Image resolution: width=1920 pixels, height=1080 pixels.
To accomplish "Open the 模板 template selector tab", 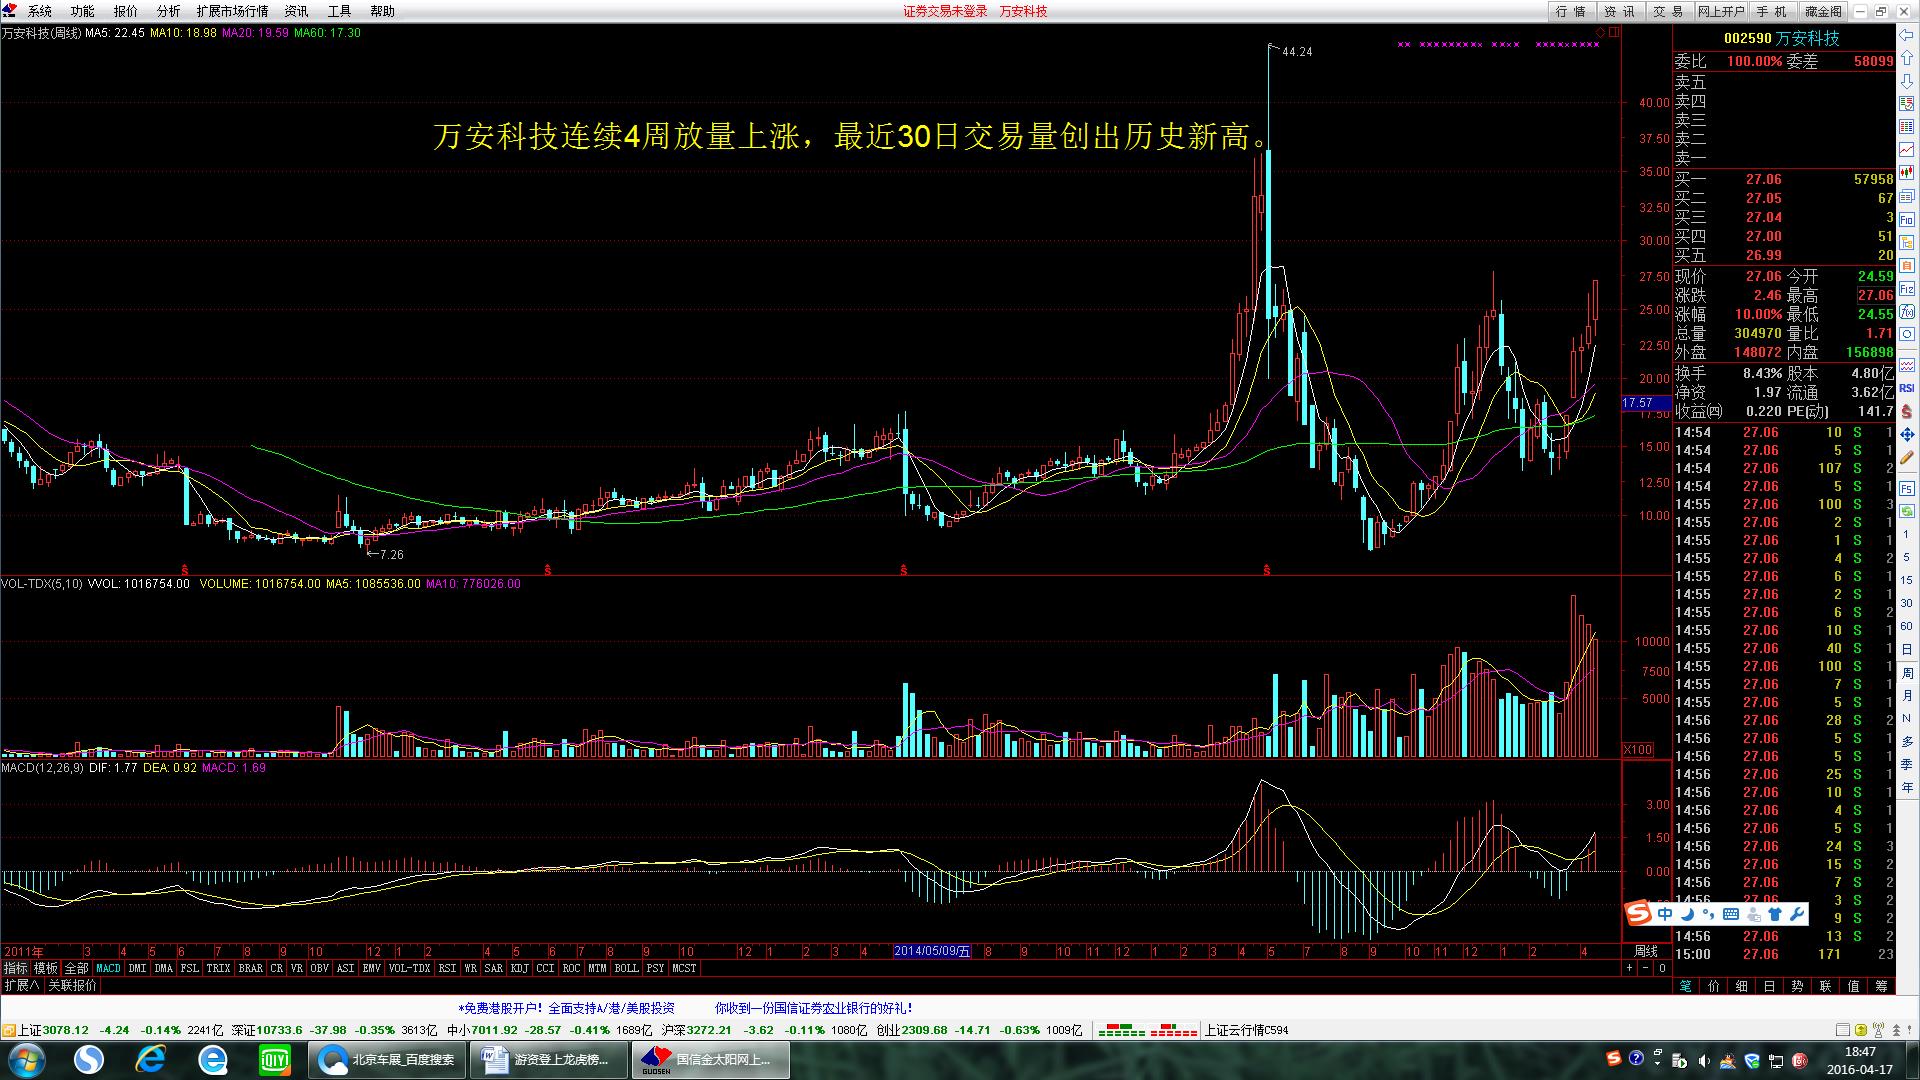I will pos(46,968).
